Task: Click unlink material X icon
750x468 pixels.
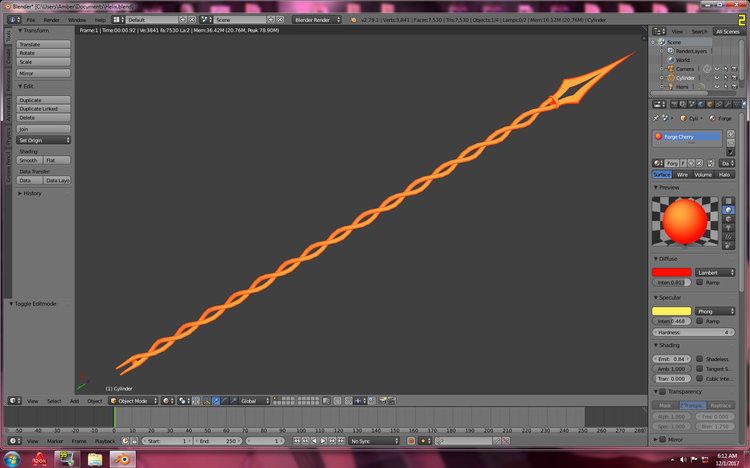Action: 699,163
